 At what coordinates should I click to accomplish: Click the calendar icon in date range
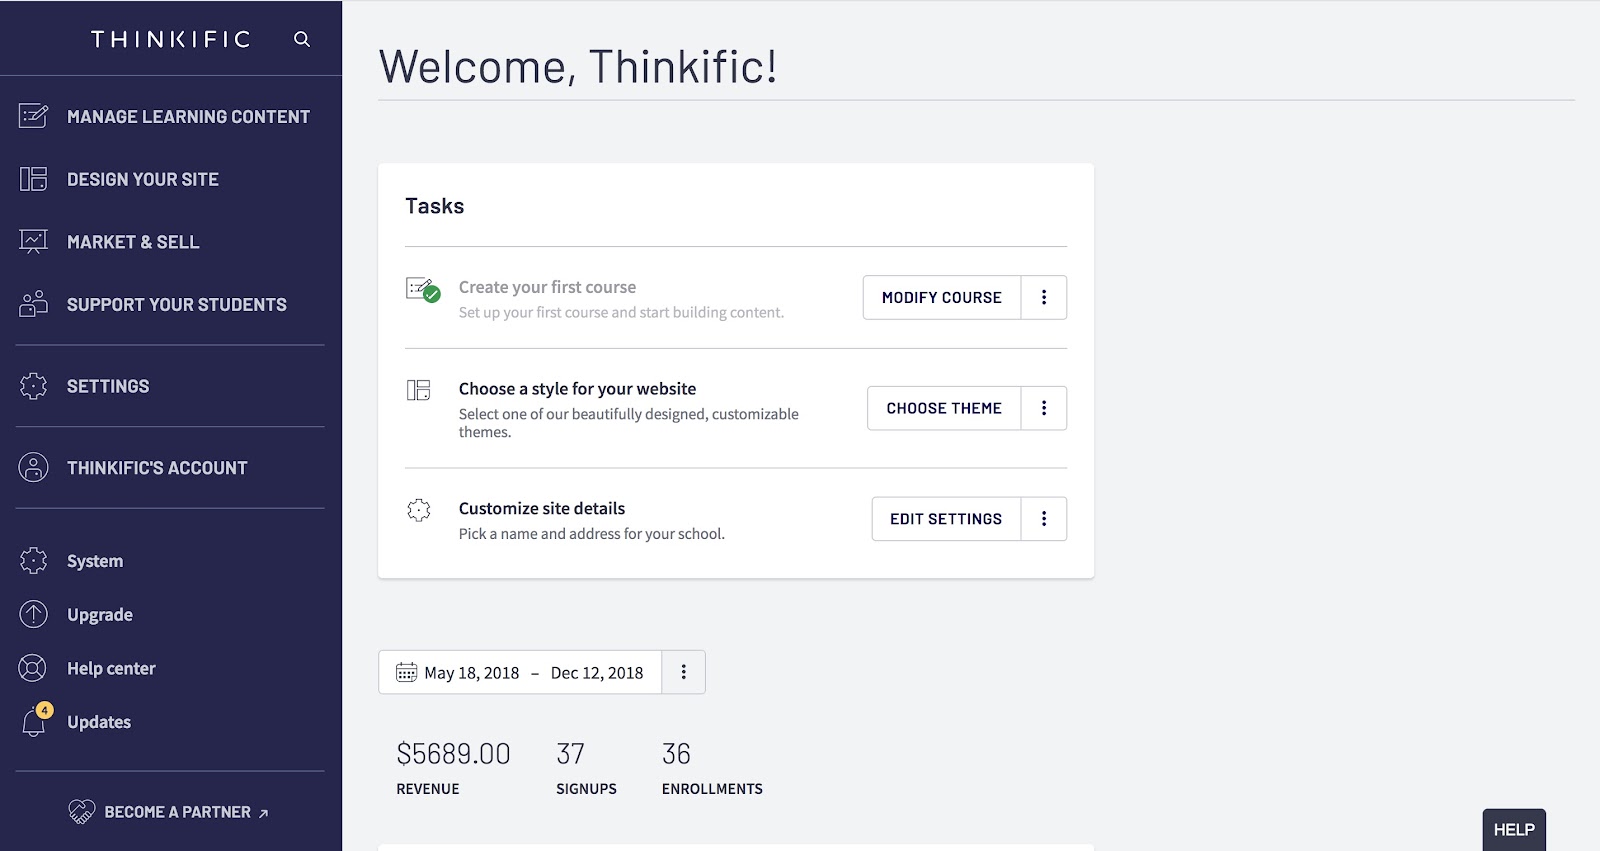pyautogui.click(x=406, y=673)
